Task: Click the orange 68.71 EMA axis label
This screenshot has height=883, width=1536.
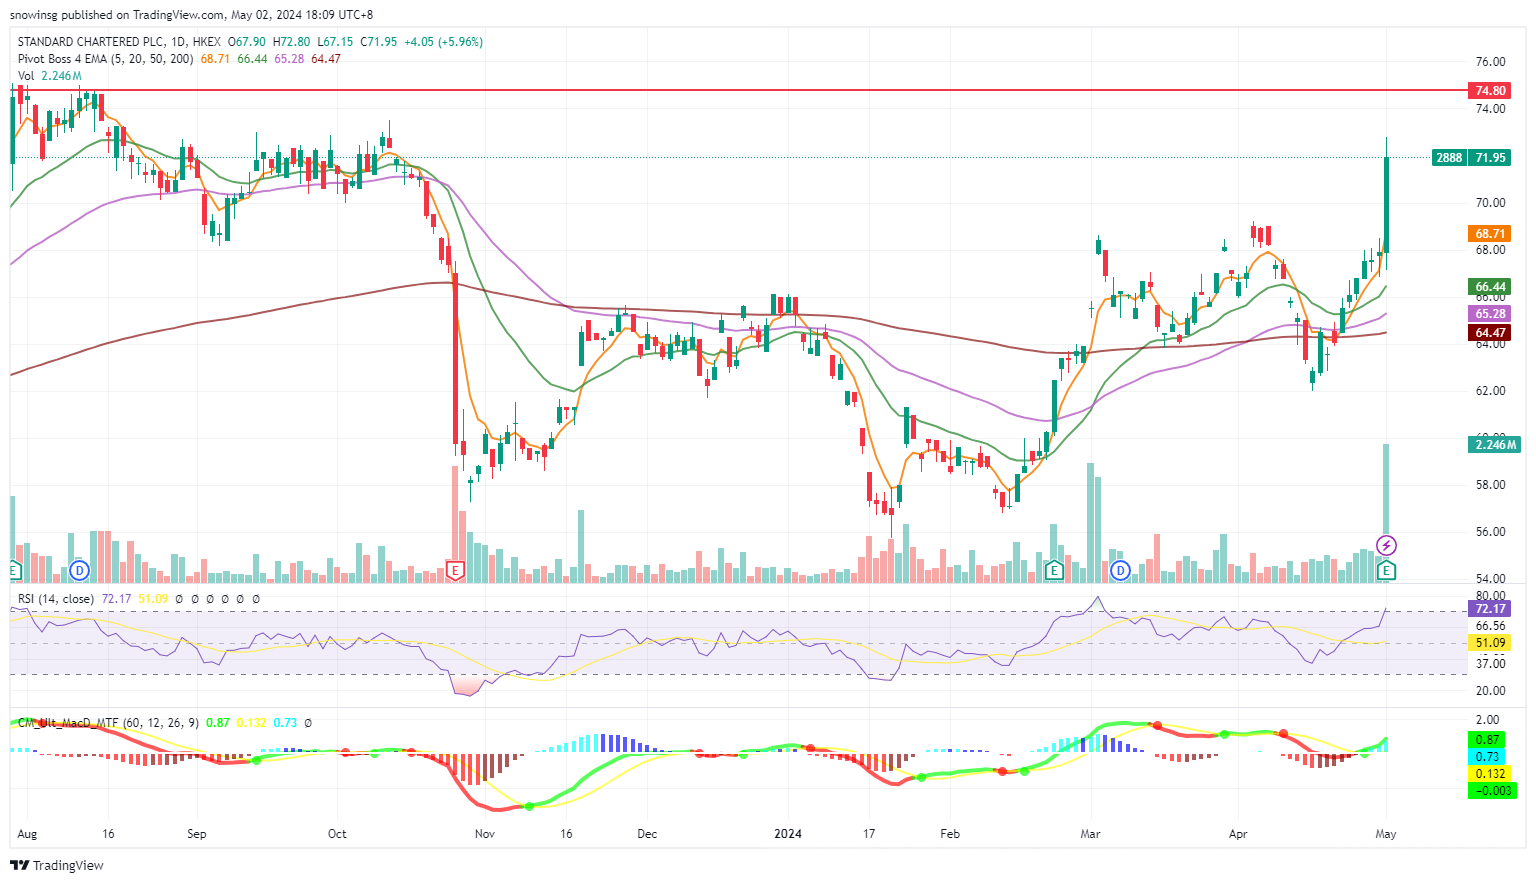Action: pyautogui.click(x=1490, y=234)
